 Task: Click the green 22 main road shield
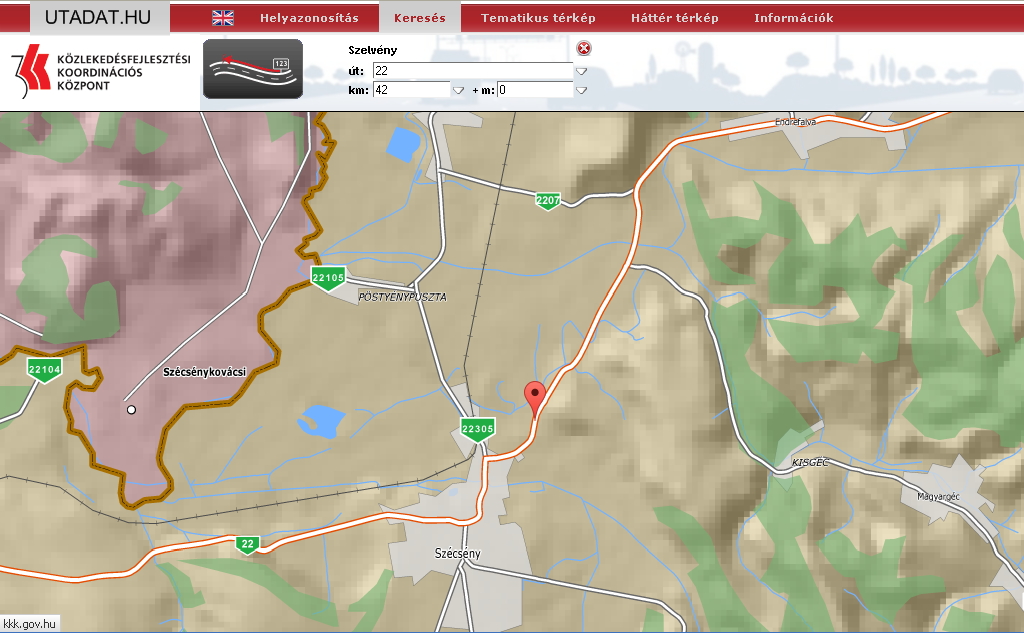[x=248, y=544]
